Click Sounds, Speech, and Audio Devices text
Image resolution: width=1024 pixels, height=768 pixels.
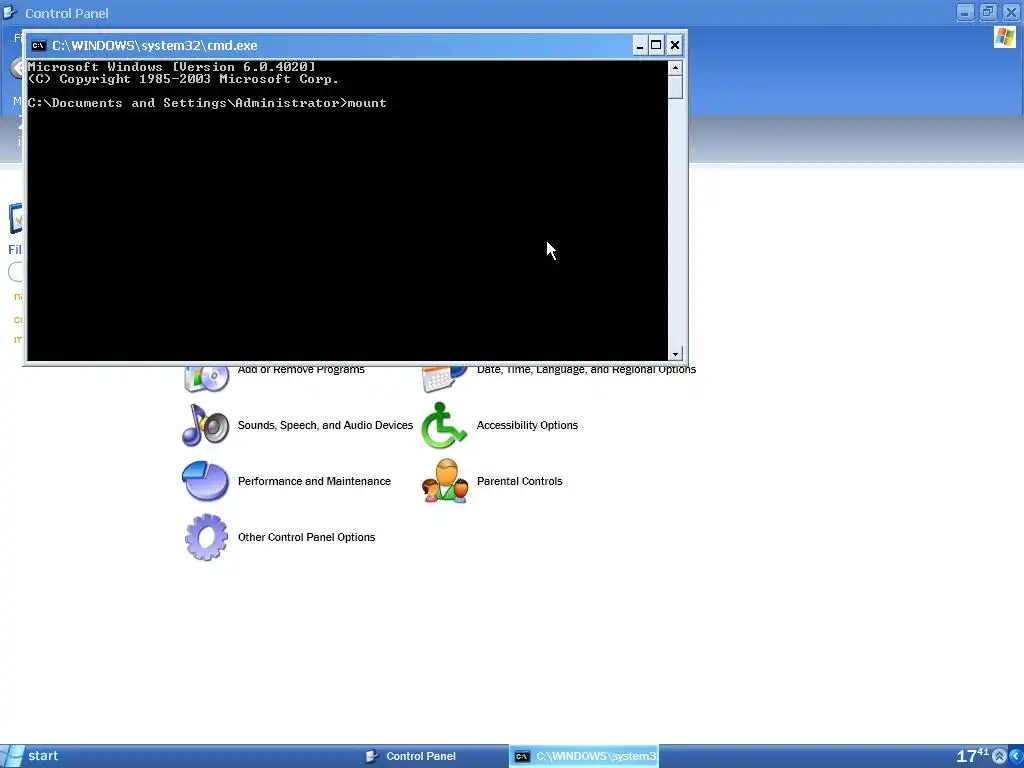click(x=325, y=425)
